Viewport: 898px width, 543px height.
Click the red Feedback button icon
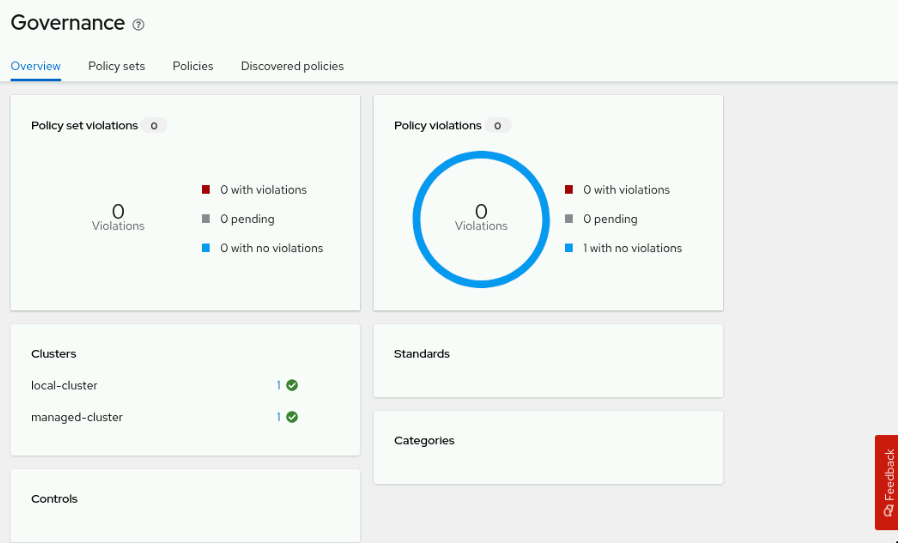[x=888, y=510]
